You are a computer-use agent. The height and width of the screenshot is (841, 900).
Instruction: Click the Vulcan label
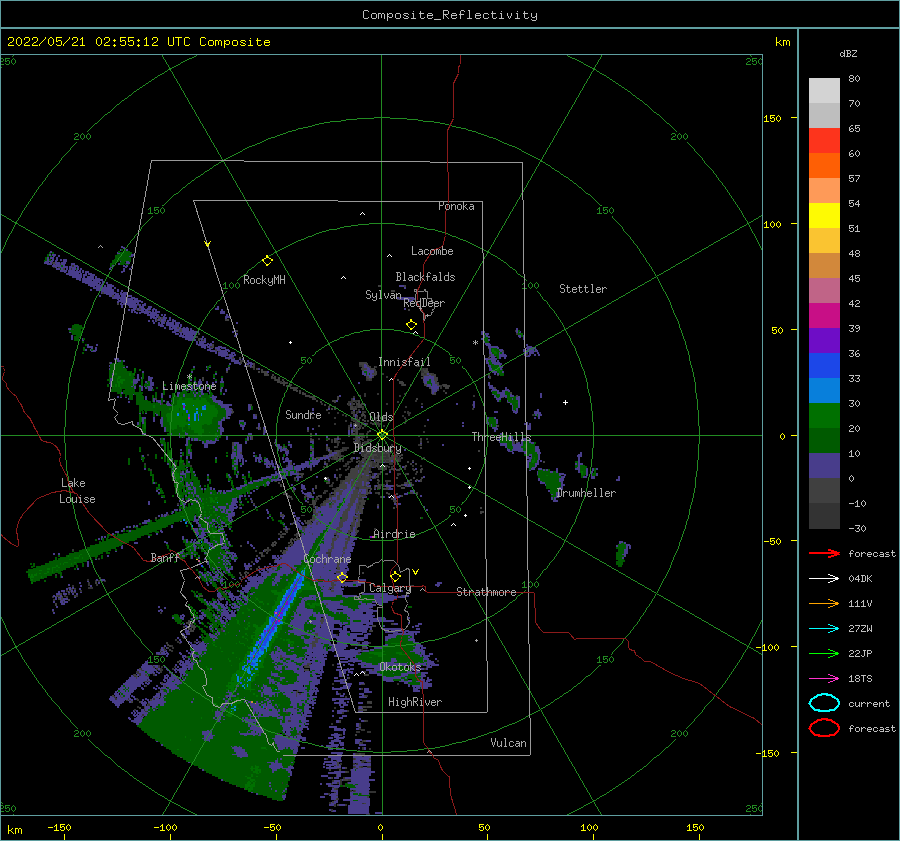(509, 743)
